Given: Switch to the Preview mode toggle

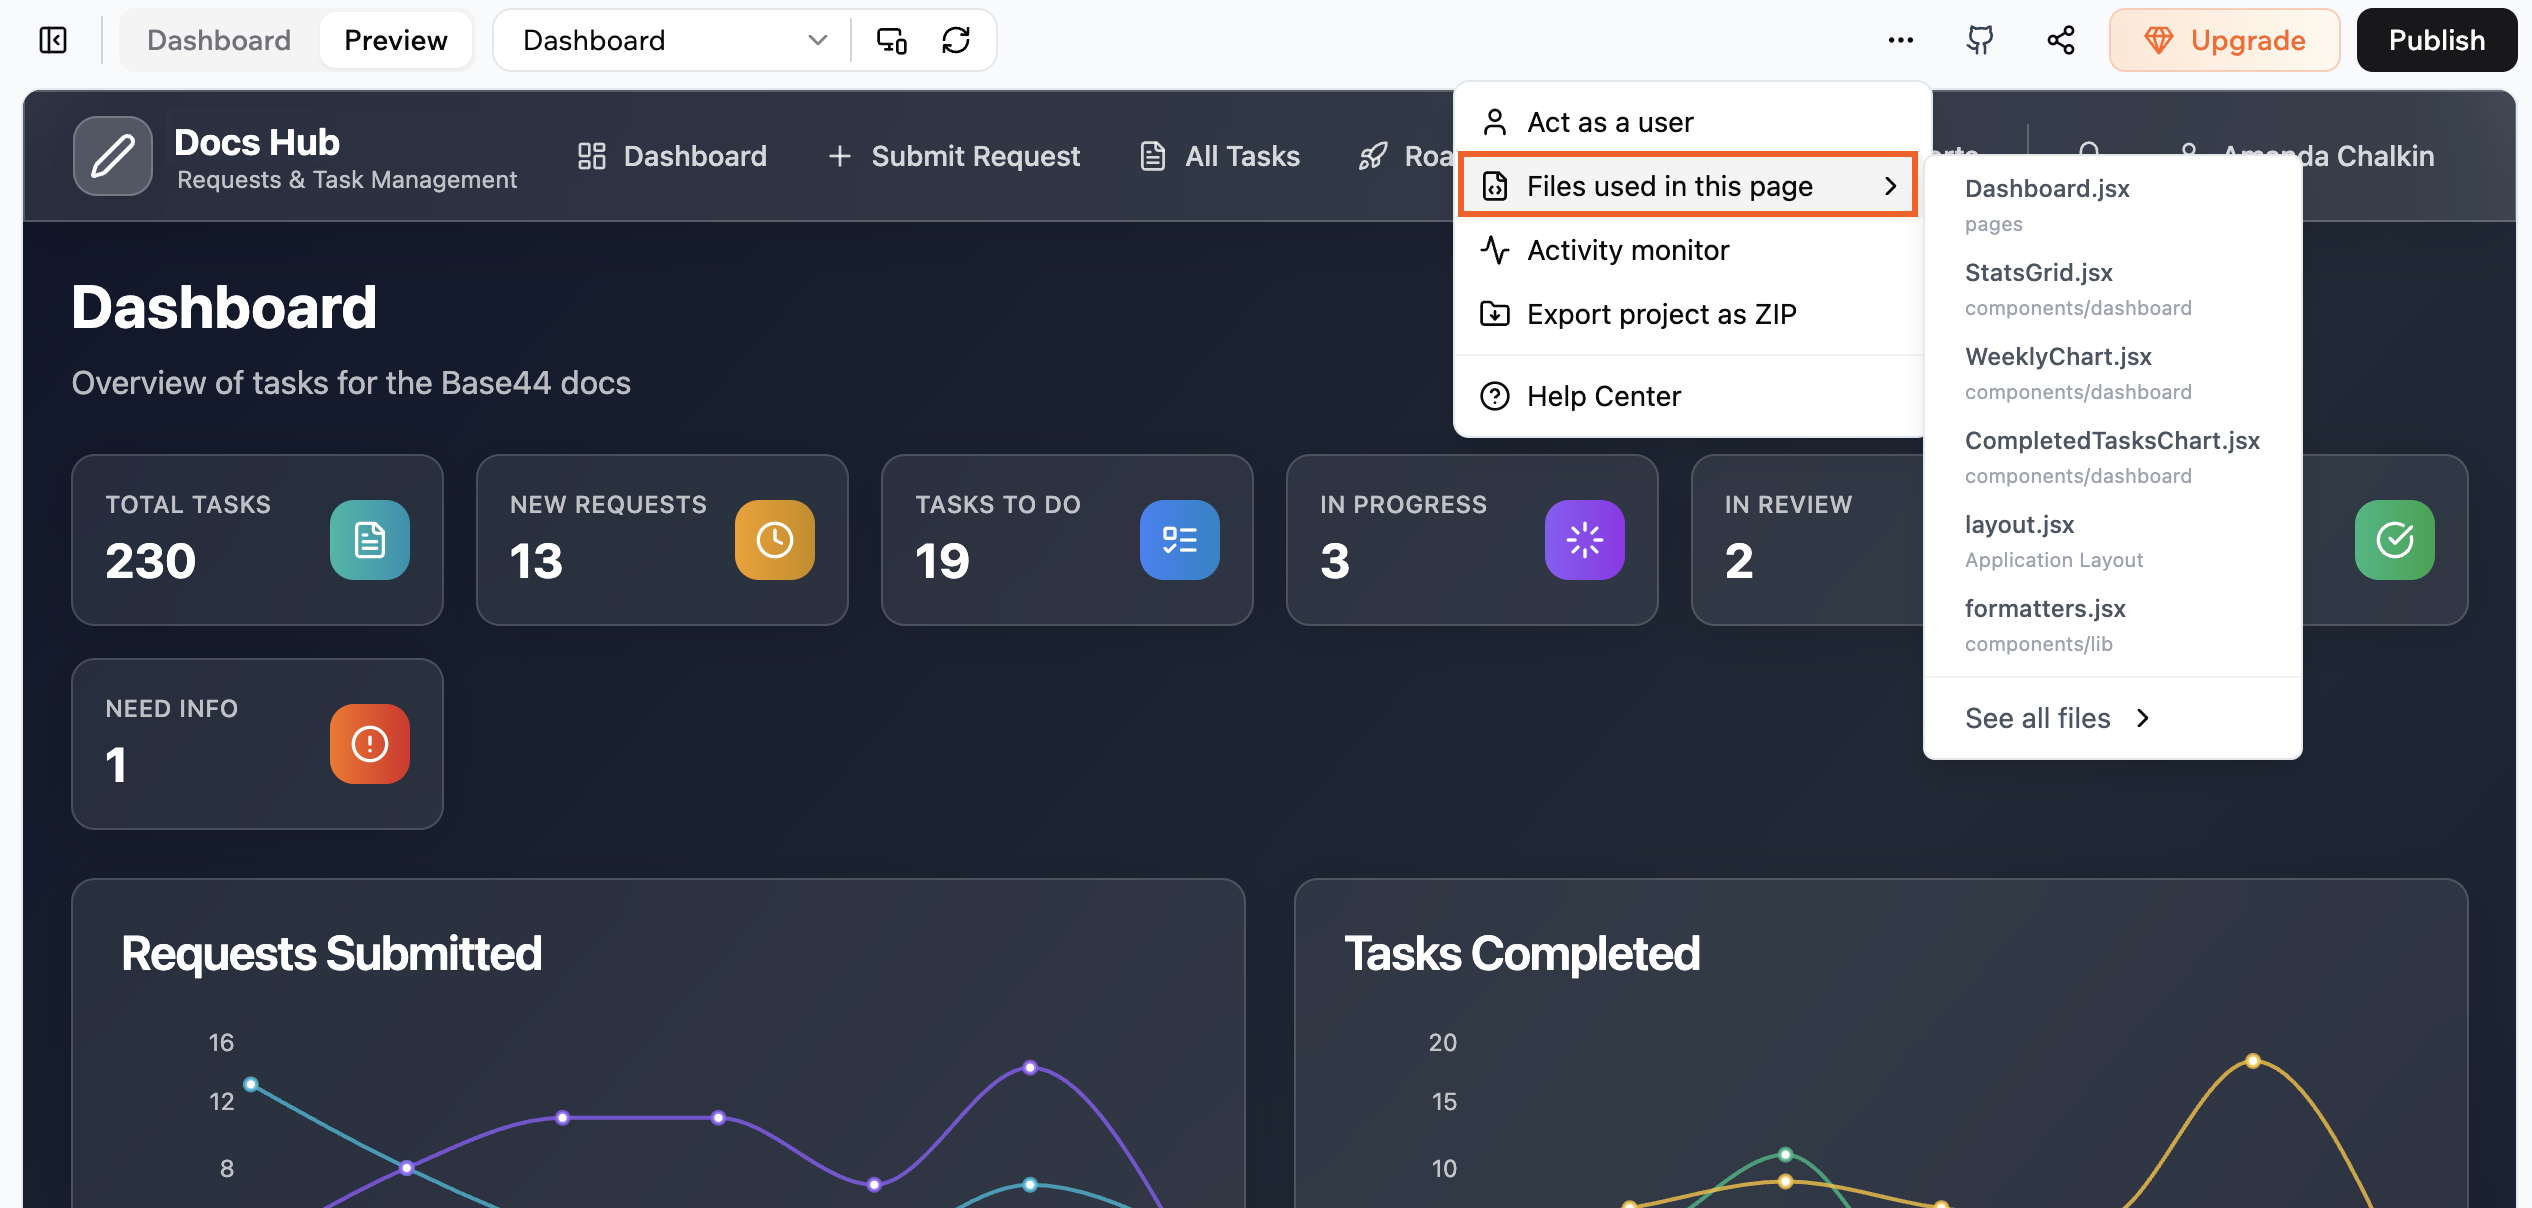Looking at the screenshot, I should click(x=395, y=40).
